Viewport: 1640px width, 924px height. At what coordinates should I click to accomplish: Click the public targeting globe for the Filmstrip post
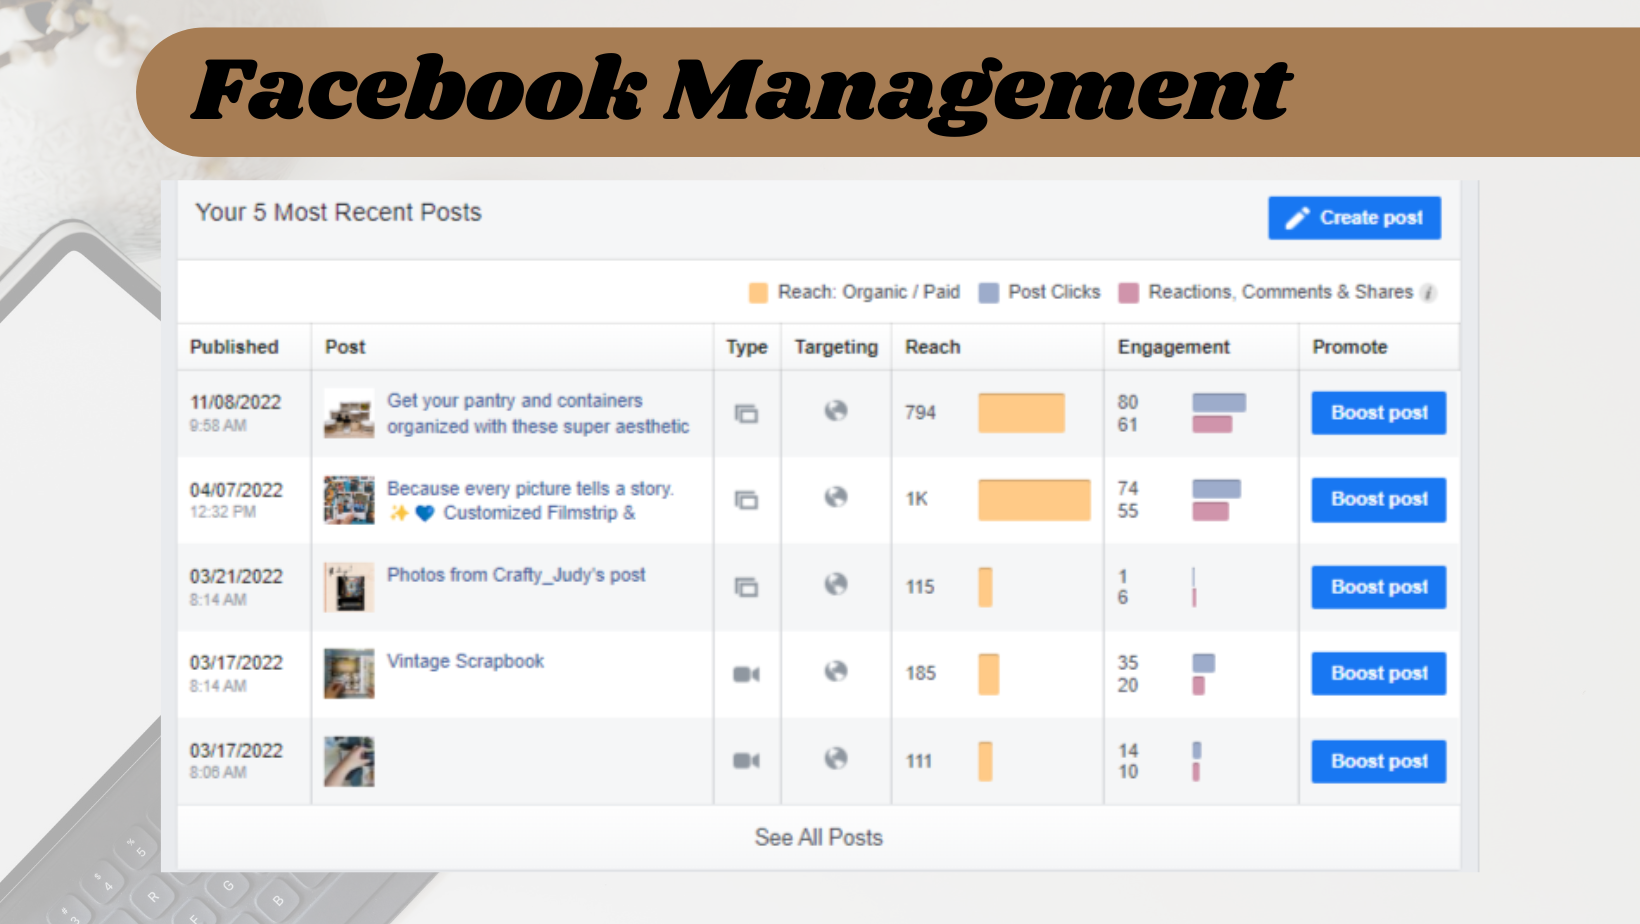coord(836,497)
